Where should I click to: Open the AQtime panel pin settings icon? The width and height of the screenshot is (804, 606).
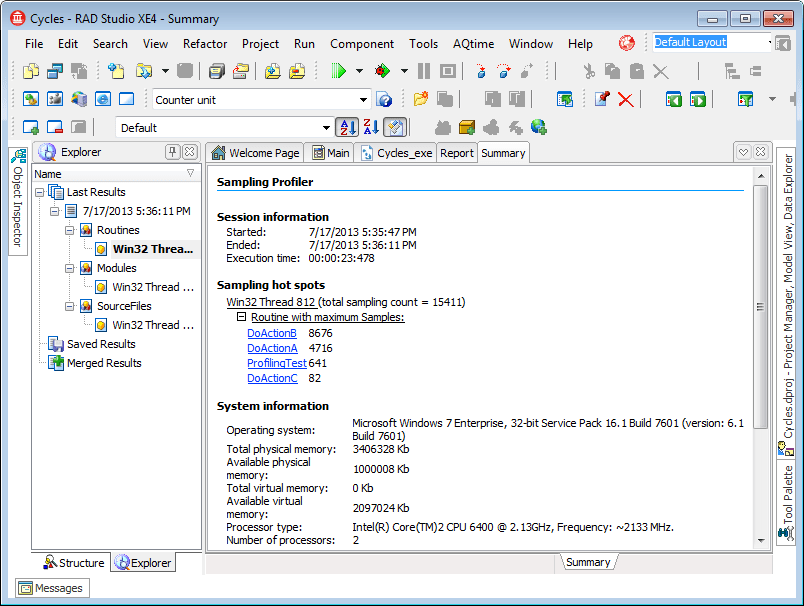click(x=603, y=99)
